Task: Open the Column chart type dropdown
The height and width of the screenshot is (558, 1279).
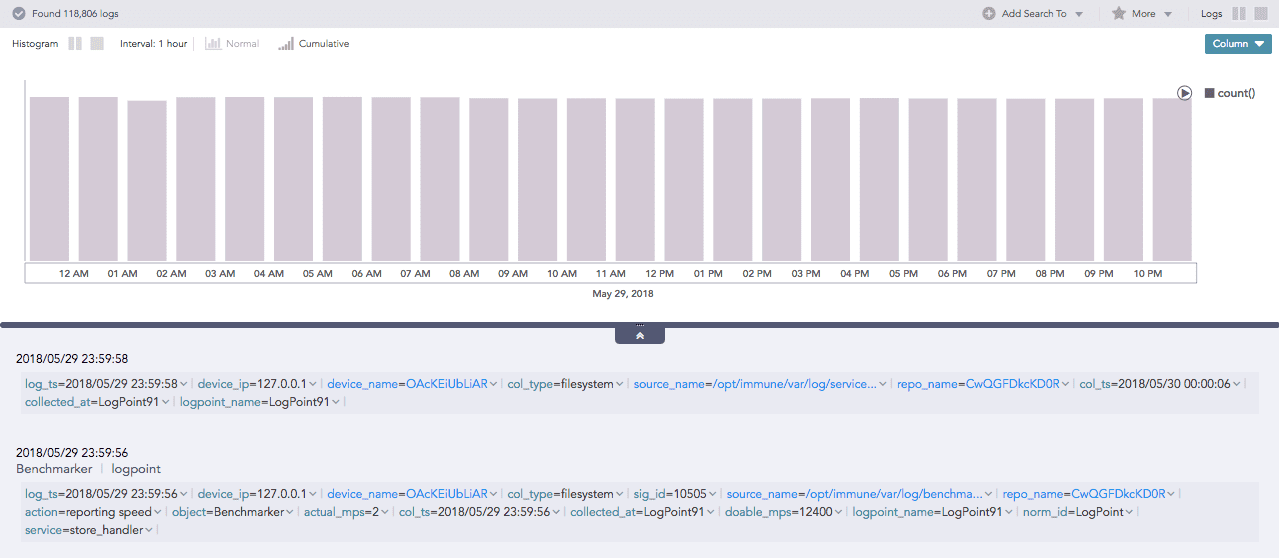Action: coord(1238,44)
